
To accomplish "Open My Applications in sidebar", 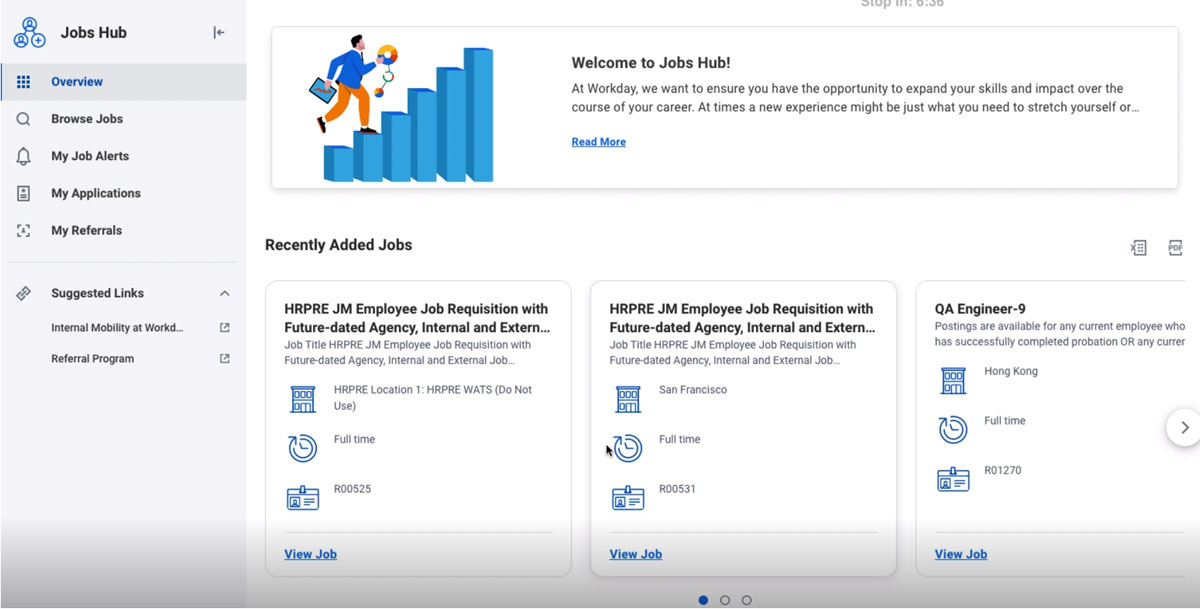I will point(123,193).
